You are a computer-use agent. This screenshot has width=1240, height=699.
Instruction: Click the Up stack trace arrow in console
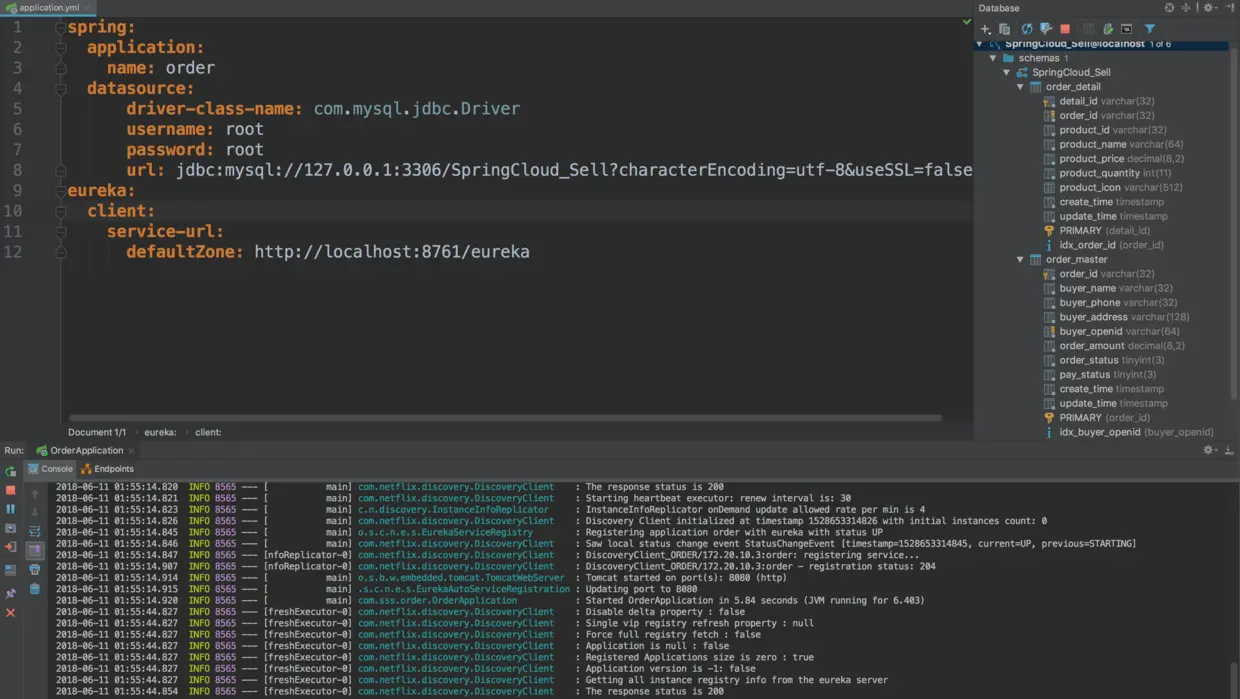click(x=35, y=493)
